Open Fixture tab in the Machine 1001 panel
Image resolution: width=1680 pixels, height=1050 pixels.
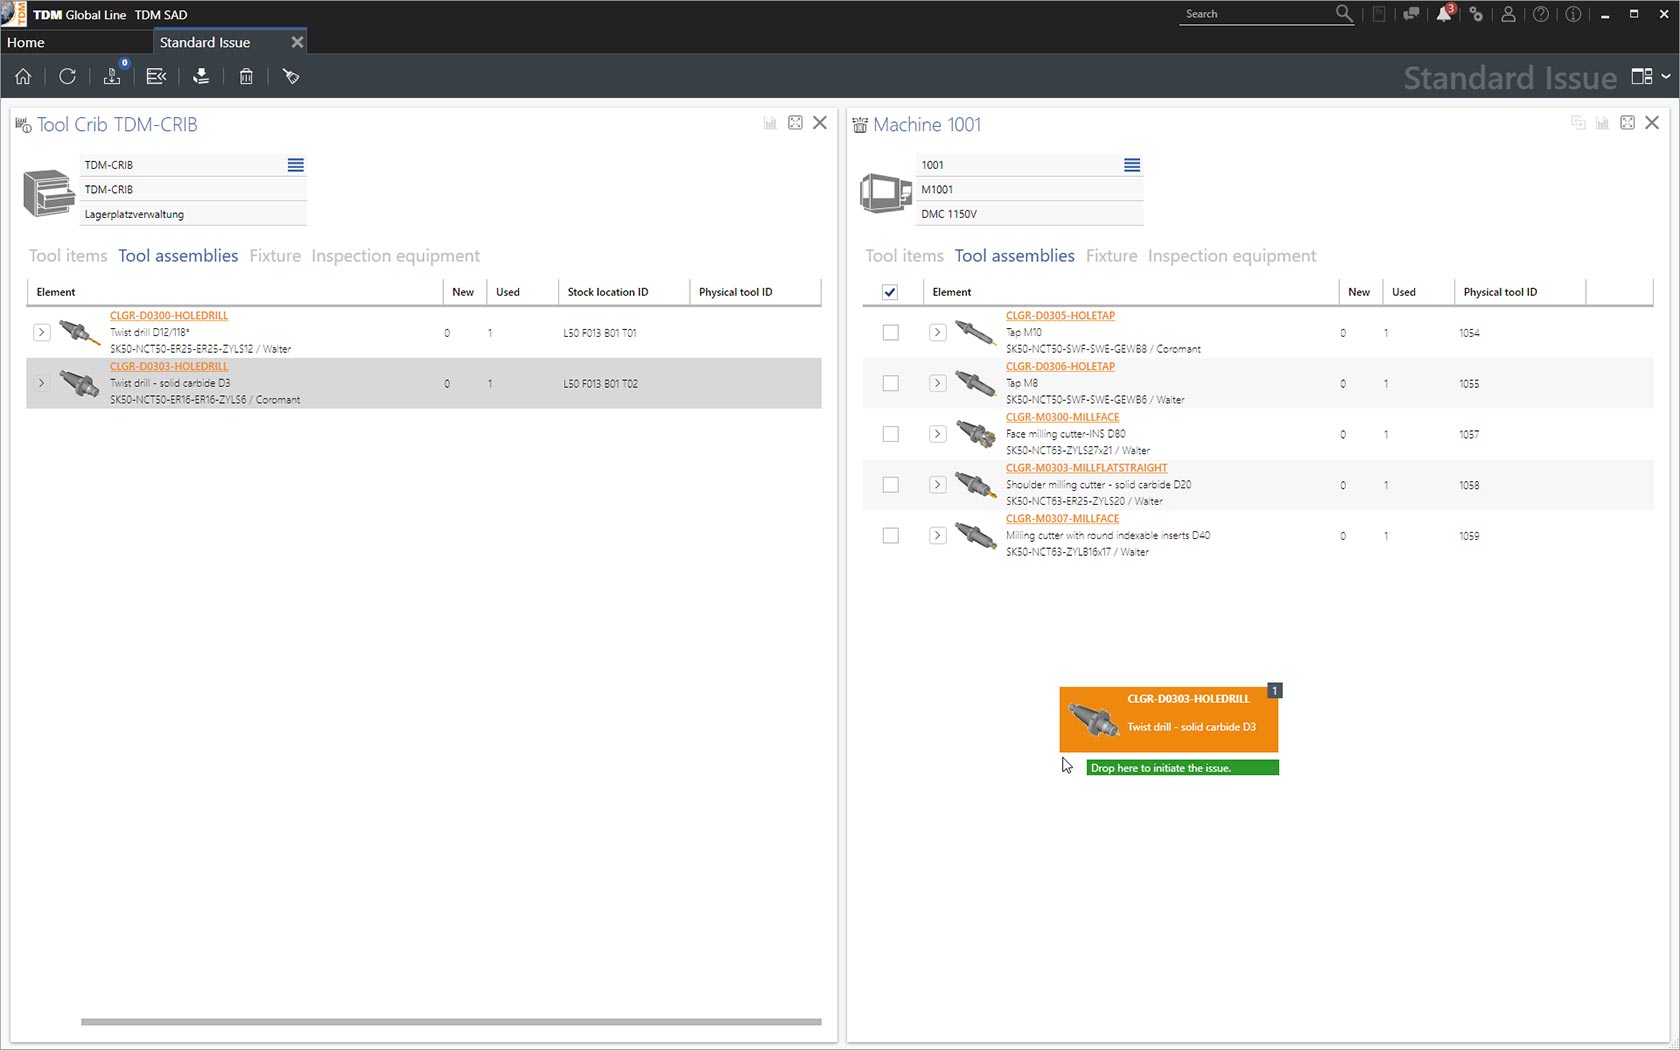point(1112,256)
